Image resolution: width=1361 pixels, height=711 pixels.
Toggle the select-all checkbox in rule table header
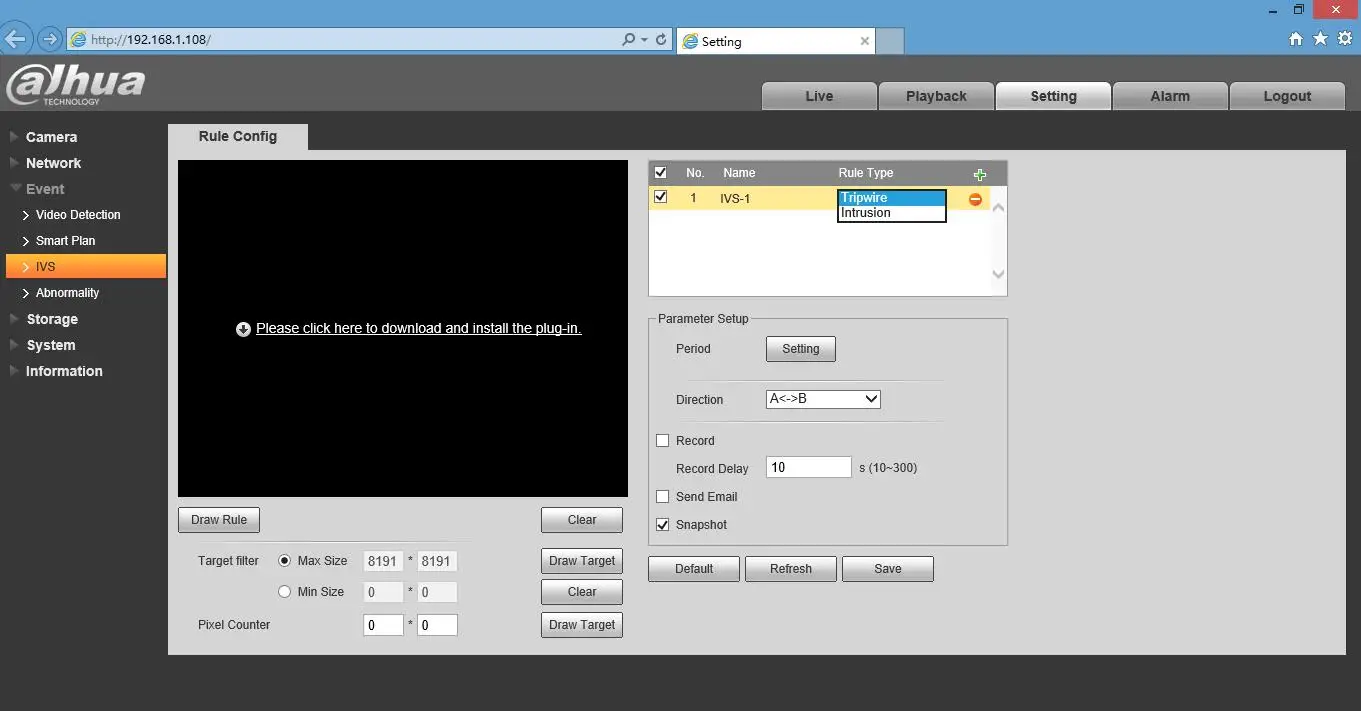tap(660, 173)
